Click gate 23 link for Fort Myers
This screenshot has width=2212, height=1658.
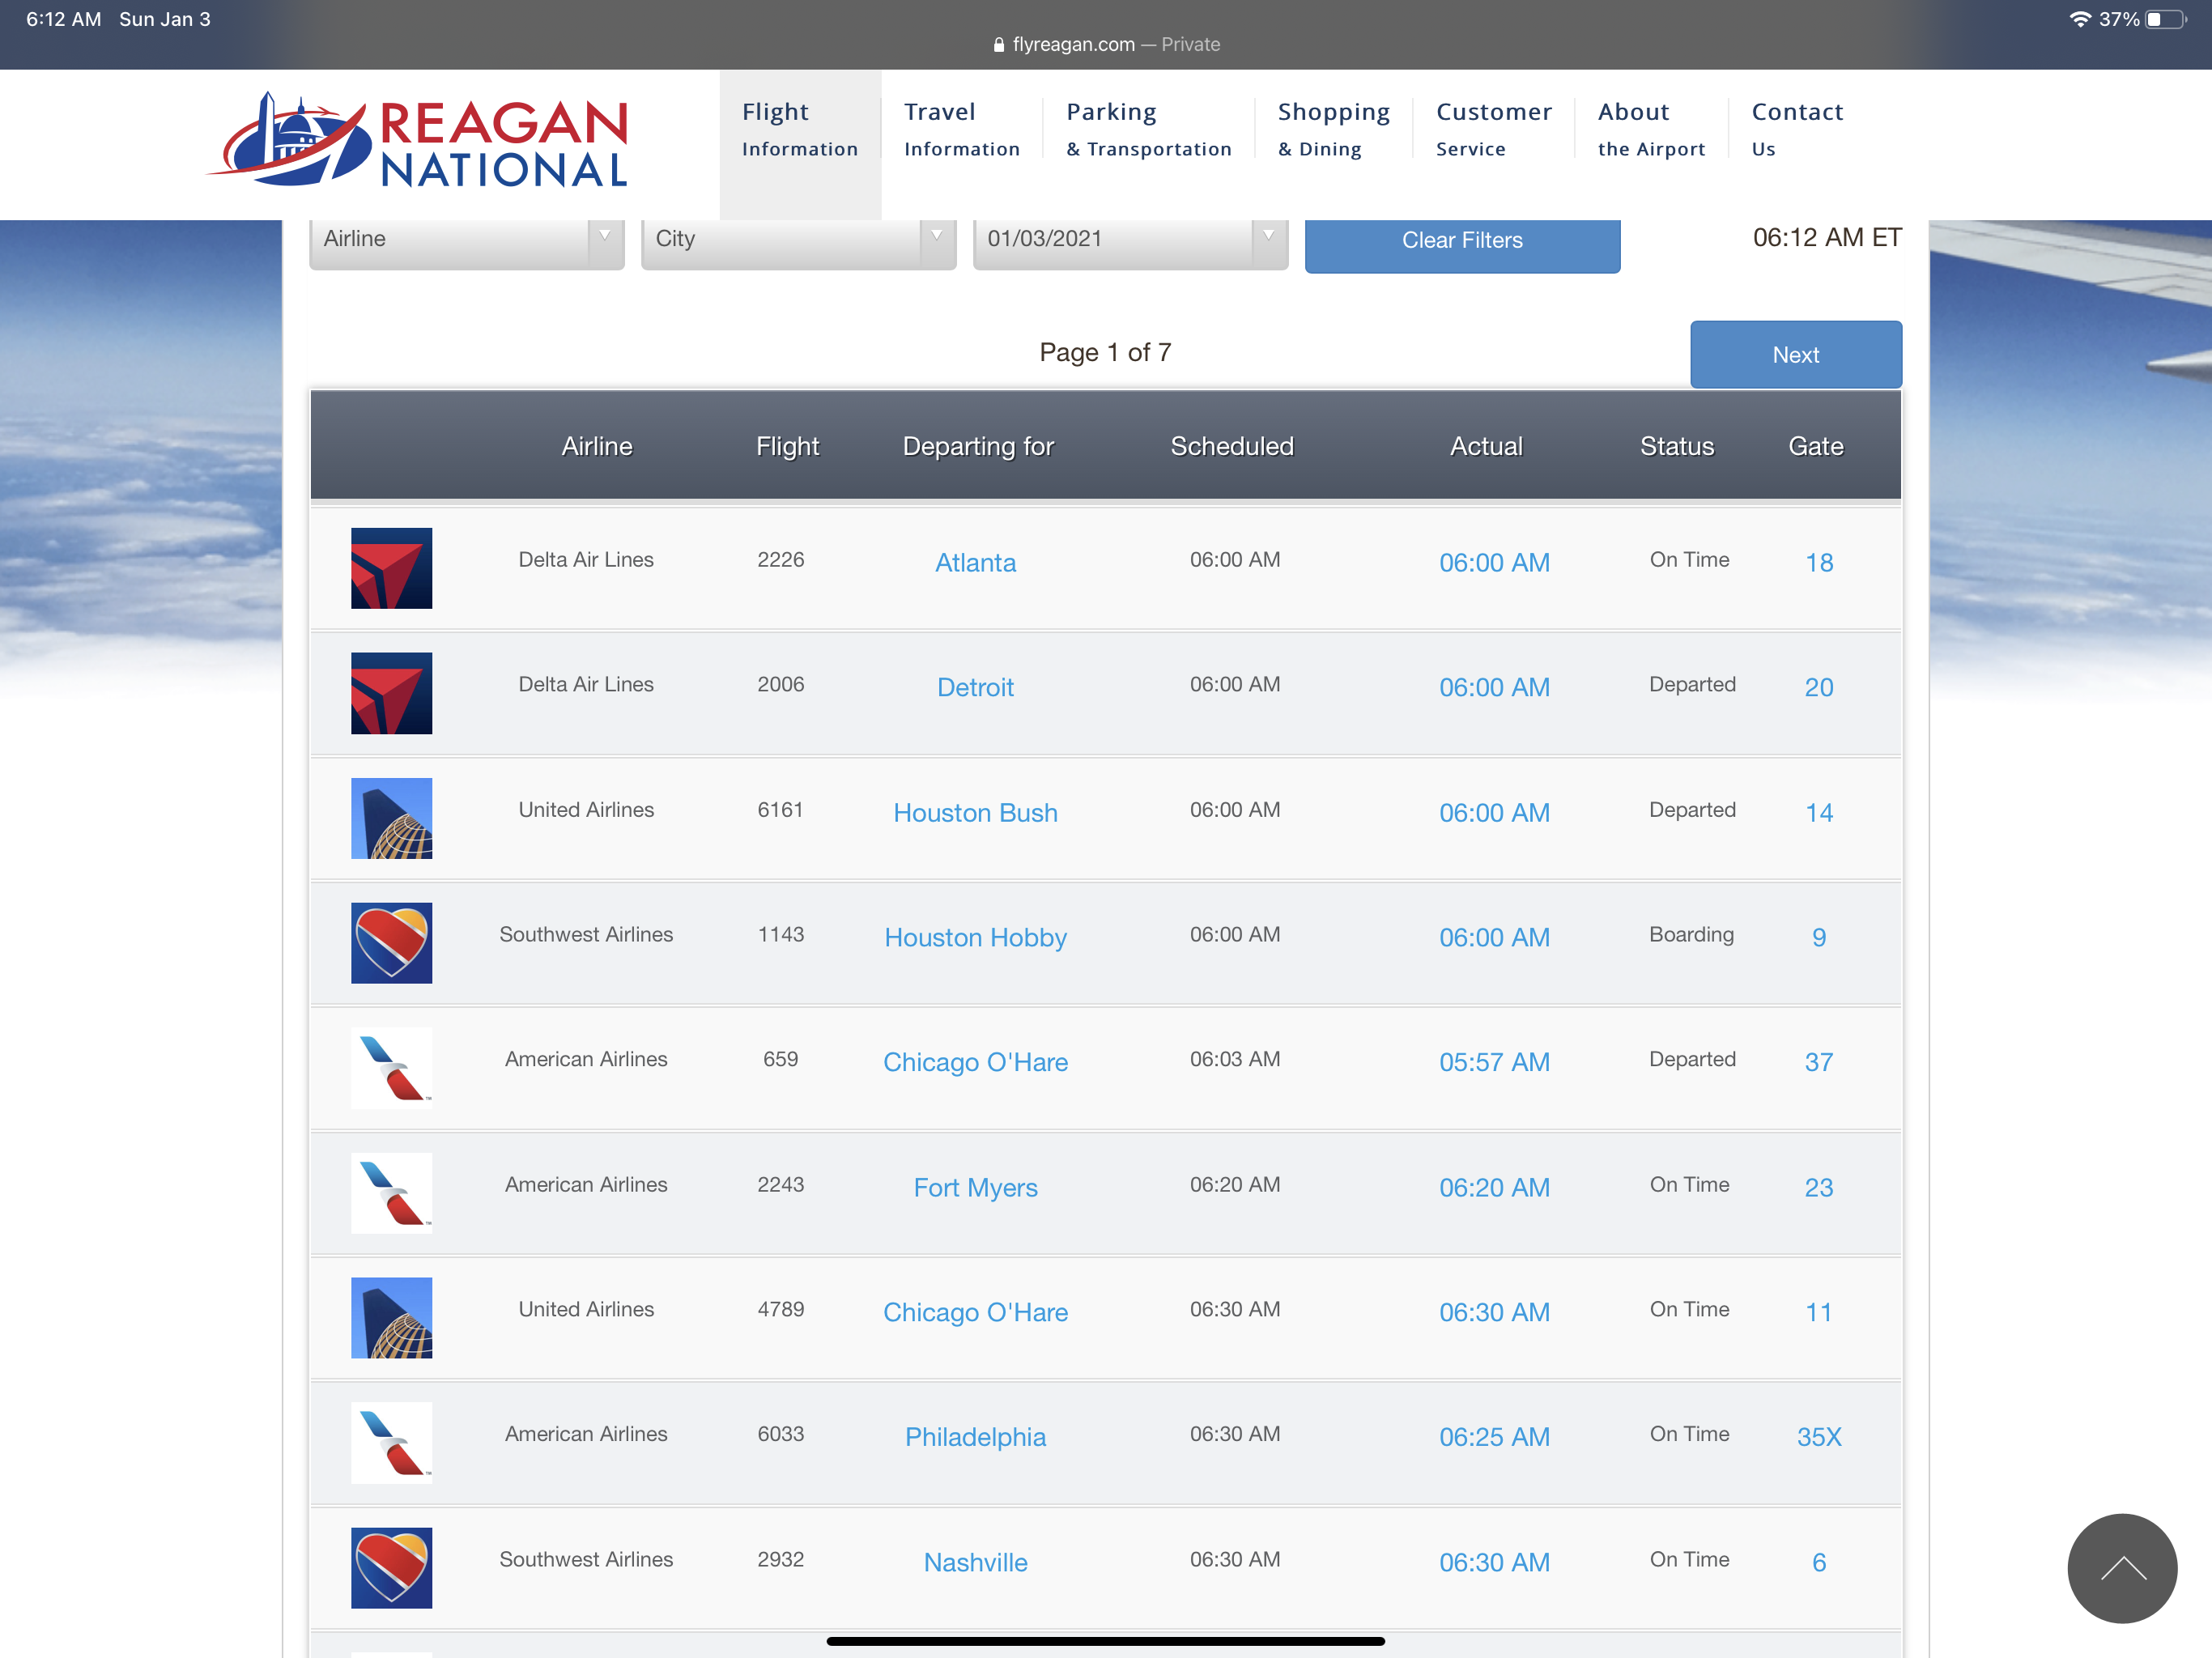1819,1188
